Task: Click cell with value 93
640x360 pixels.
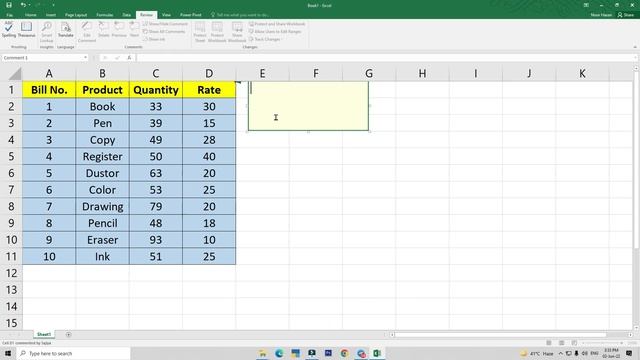Action: [x=156, y=240]
